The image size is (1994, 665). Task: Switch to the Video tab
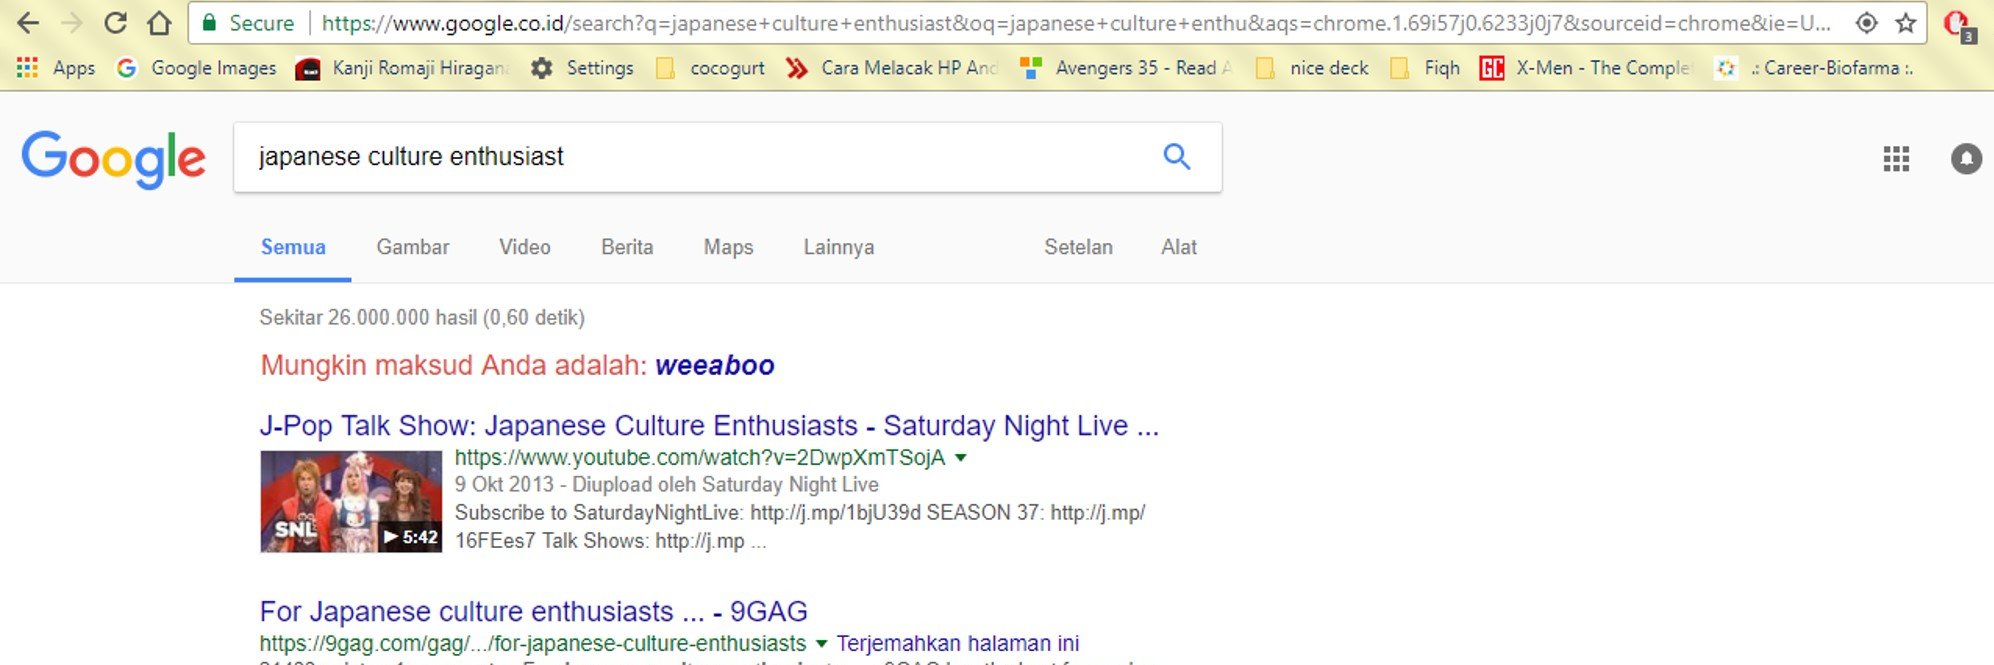pos(525,247)
